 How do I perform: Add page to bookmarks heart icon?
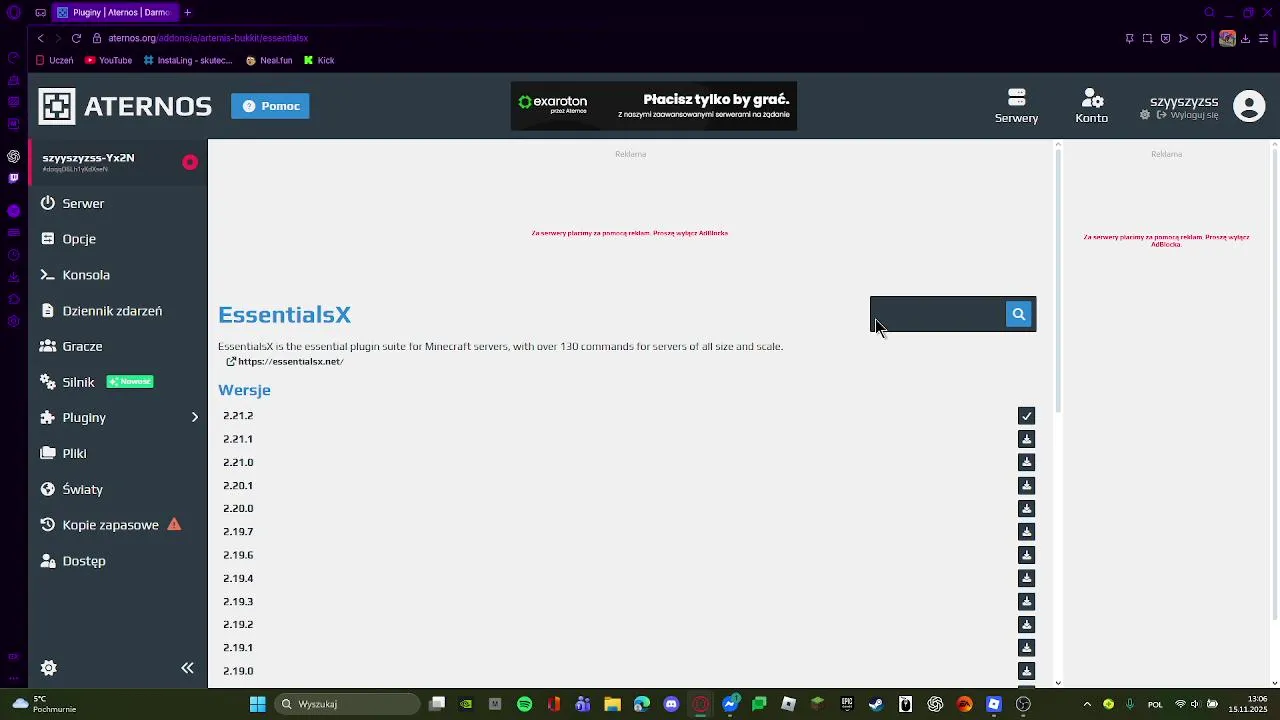(x=1201, y=38)
